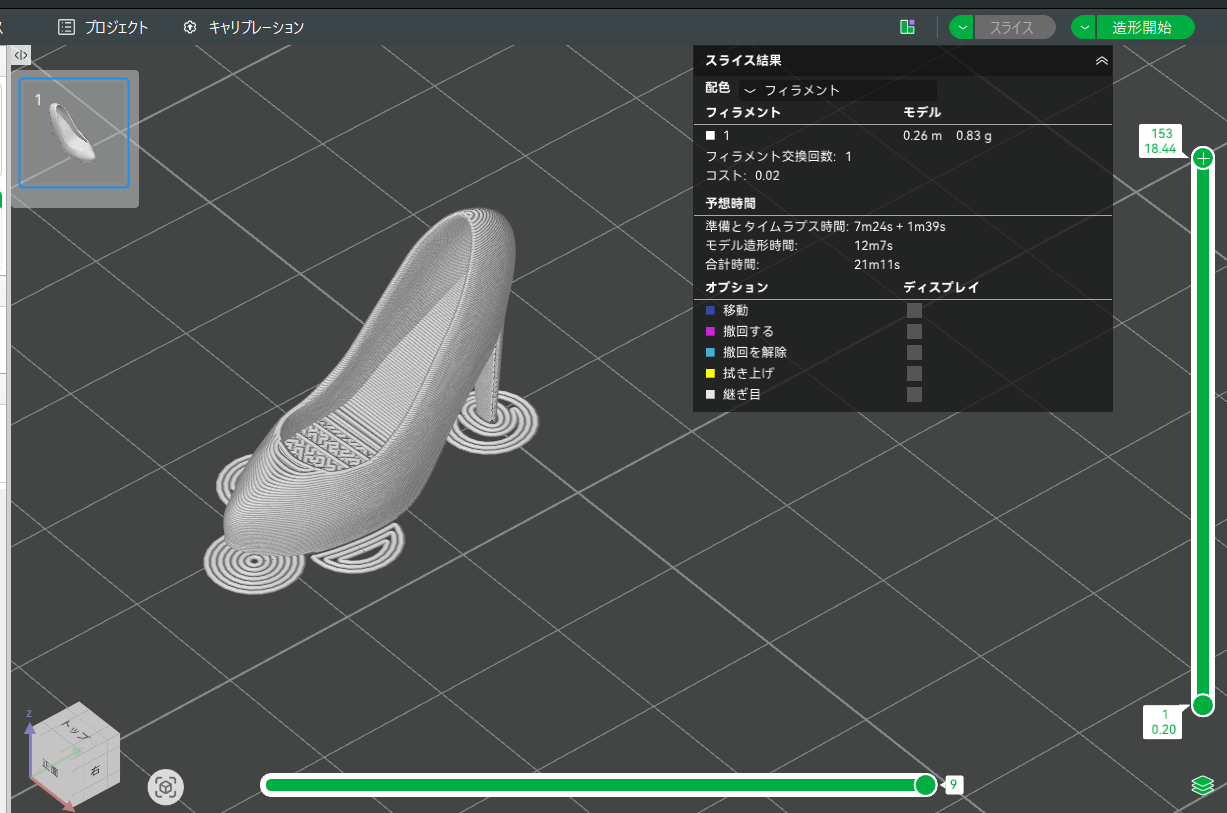Click the camera view reset icon
Screen dimensions: 1227x813
point(166,787)
